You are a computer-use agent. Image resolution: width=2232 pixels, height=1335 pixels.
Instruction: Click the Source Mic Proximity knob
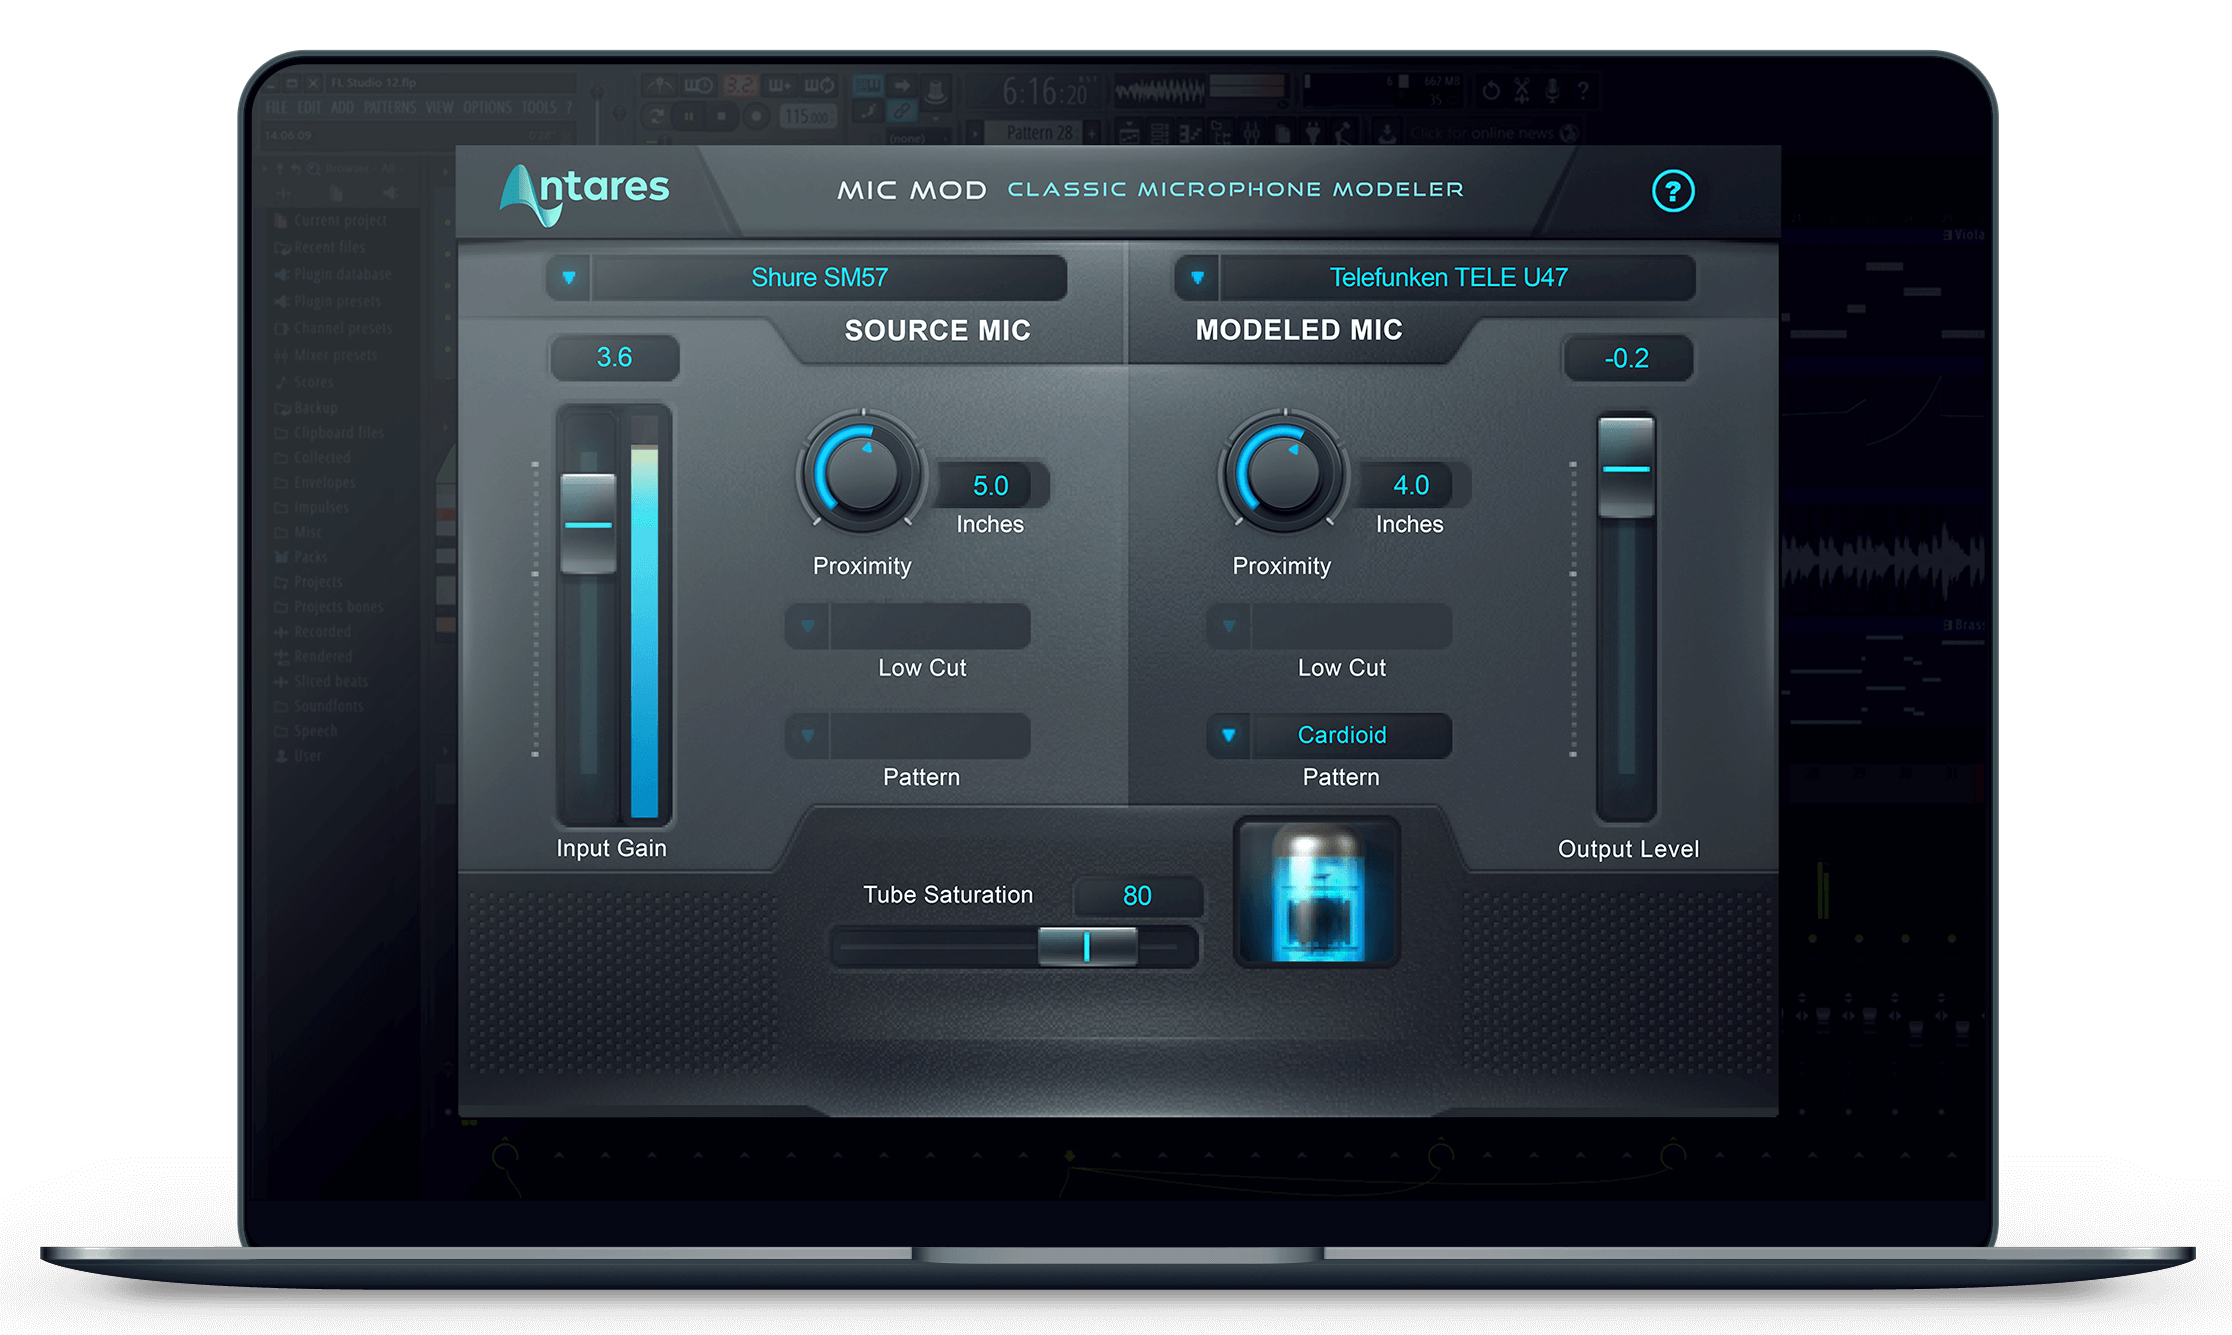click(861, 473)
